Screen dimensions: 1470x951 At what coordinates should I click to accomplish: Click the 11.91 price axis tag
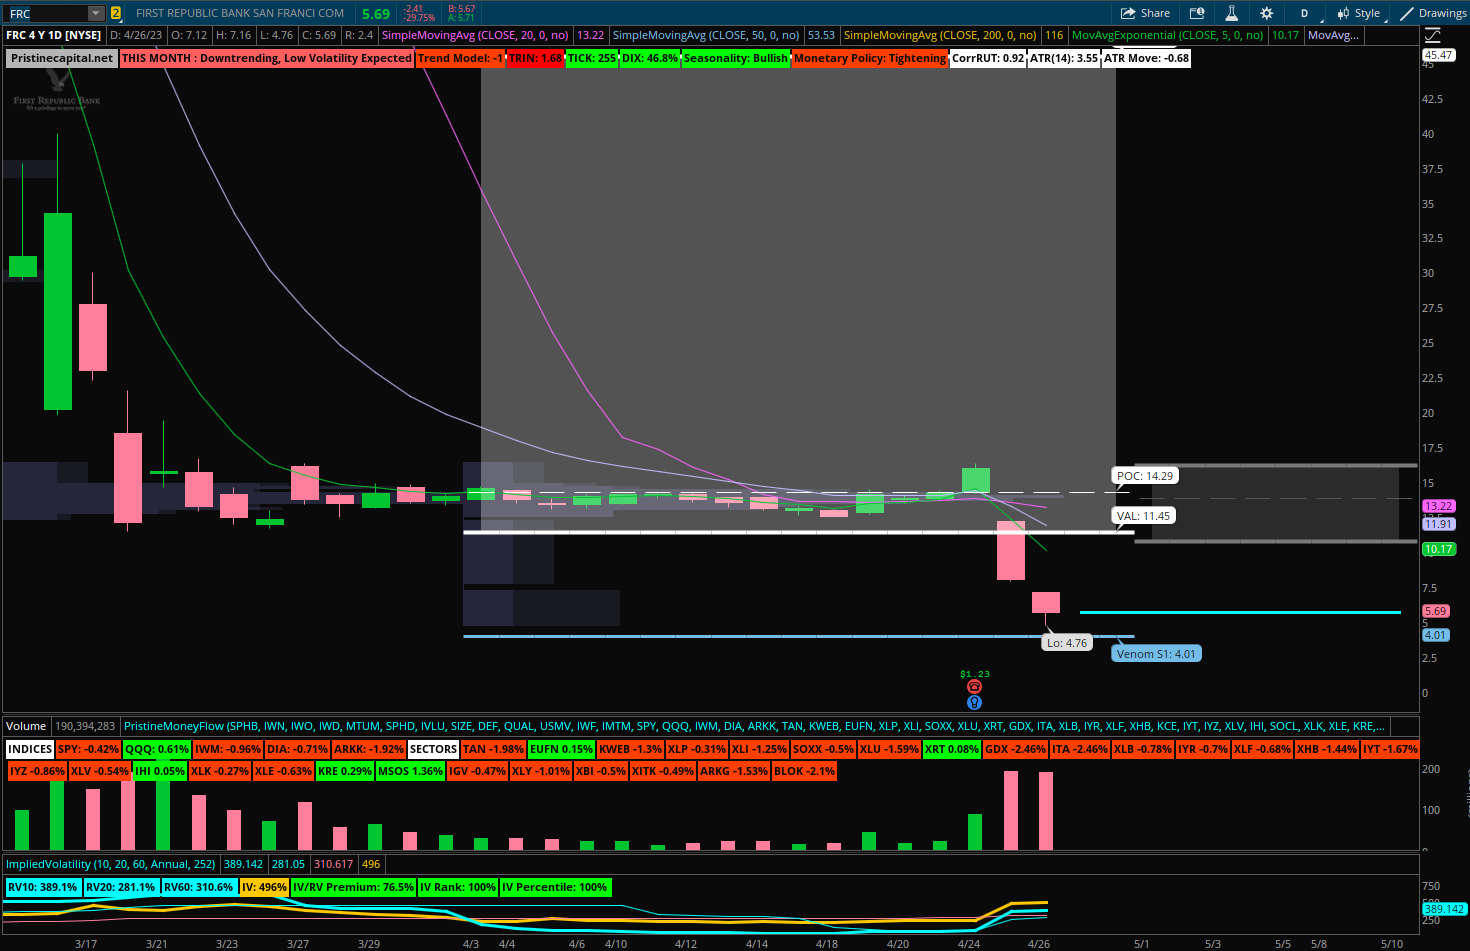[1439, 524]
